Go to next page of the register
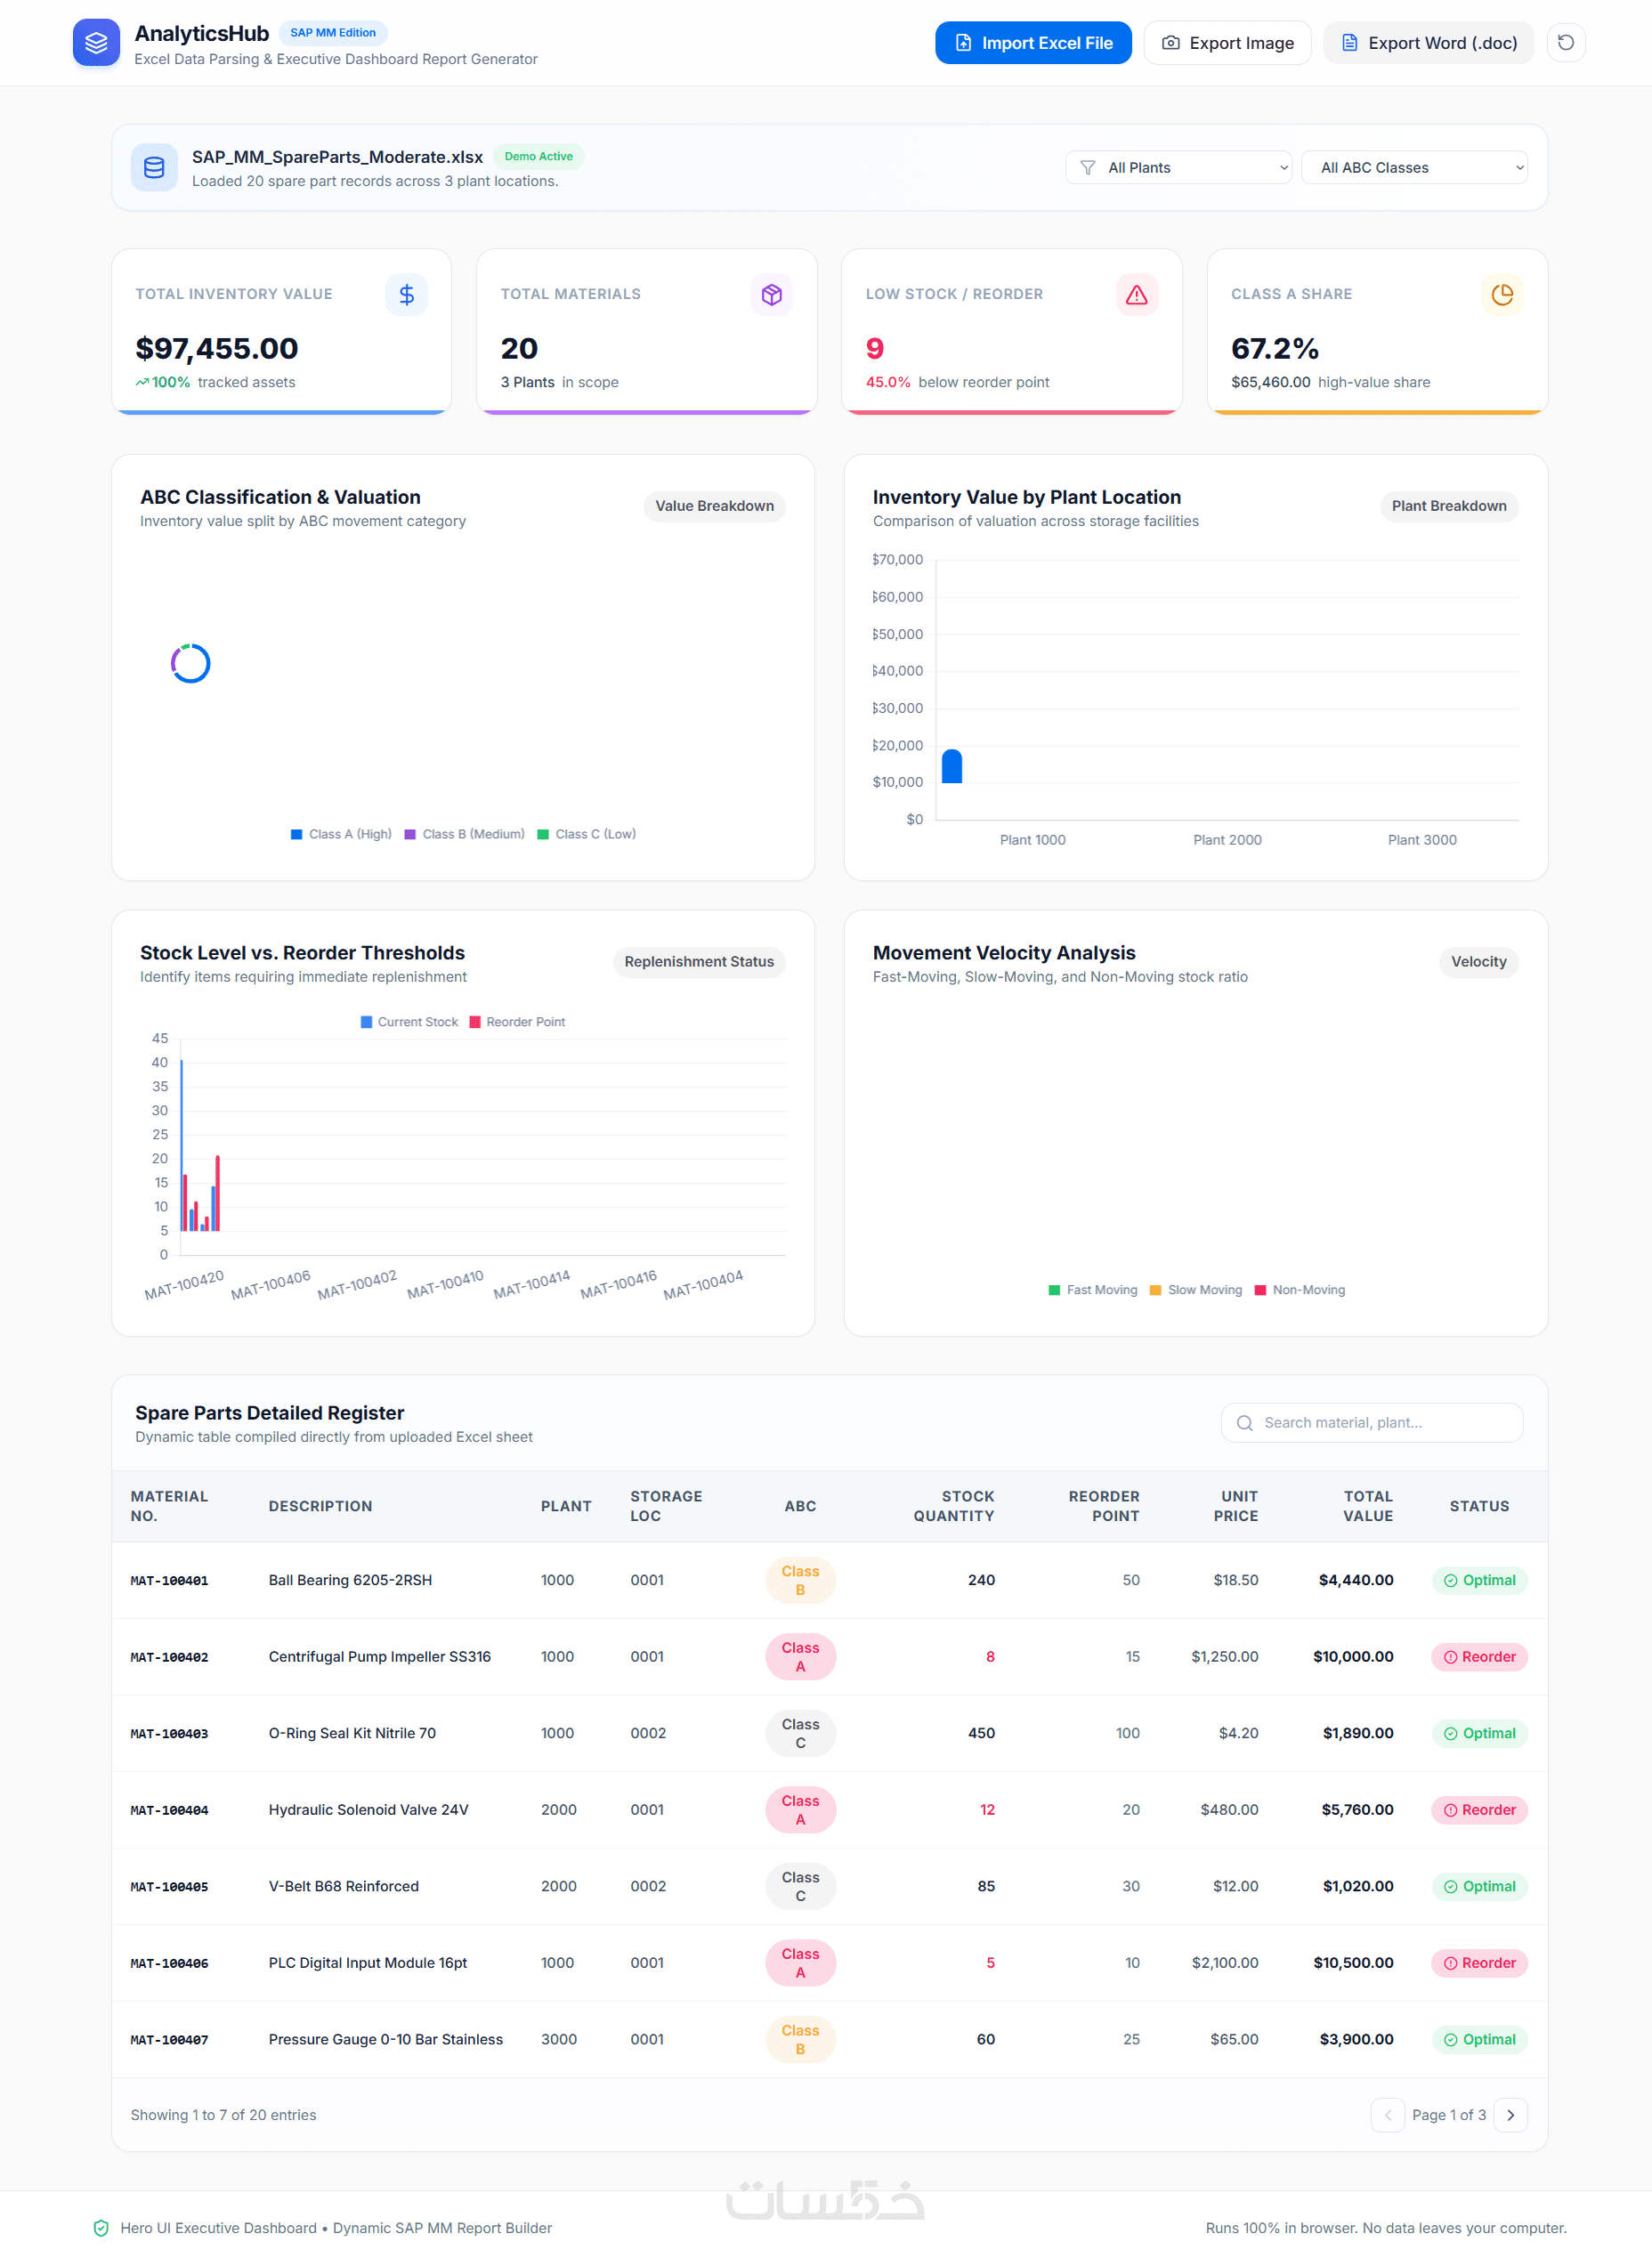This screenshot has width=1652, height=2266. [1510, 2115]
